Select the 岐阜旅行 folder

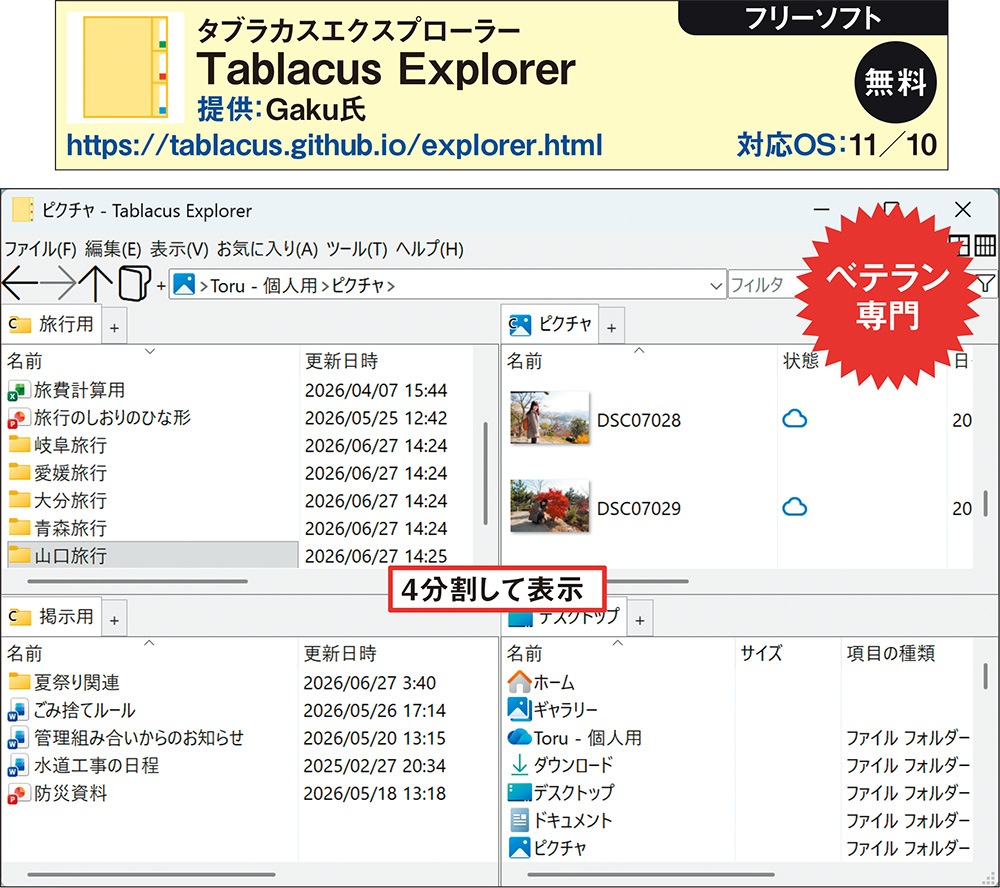click(57, 445)
